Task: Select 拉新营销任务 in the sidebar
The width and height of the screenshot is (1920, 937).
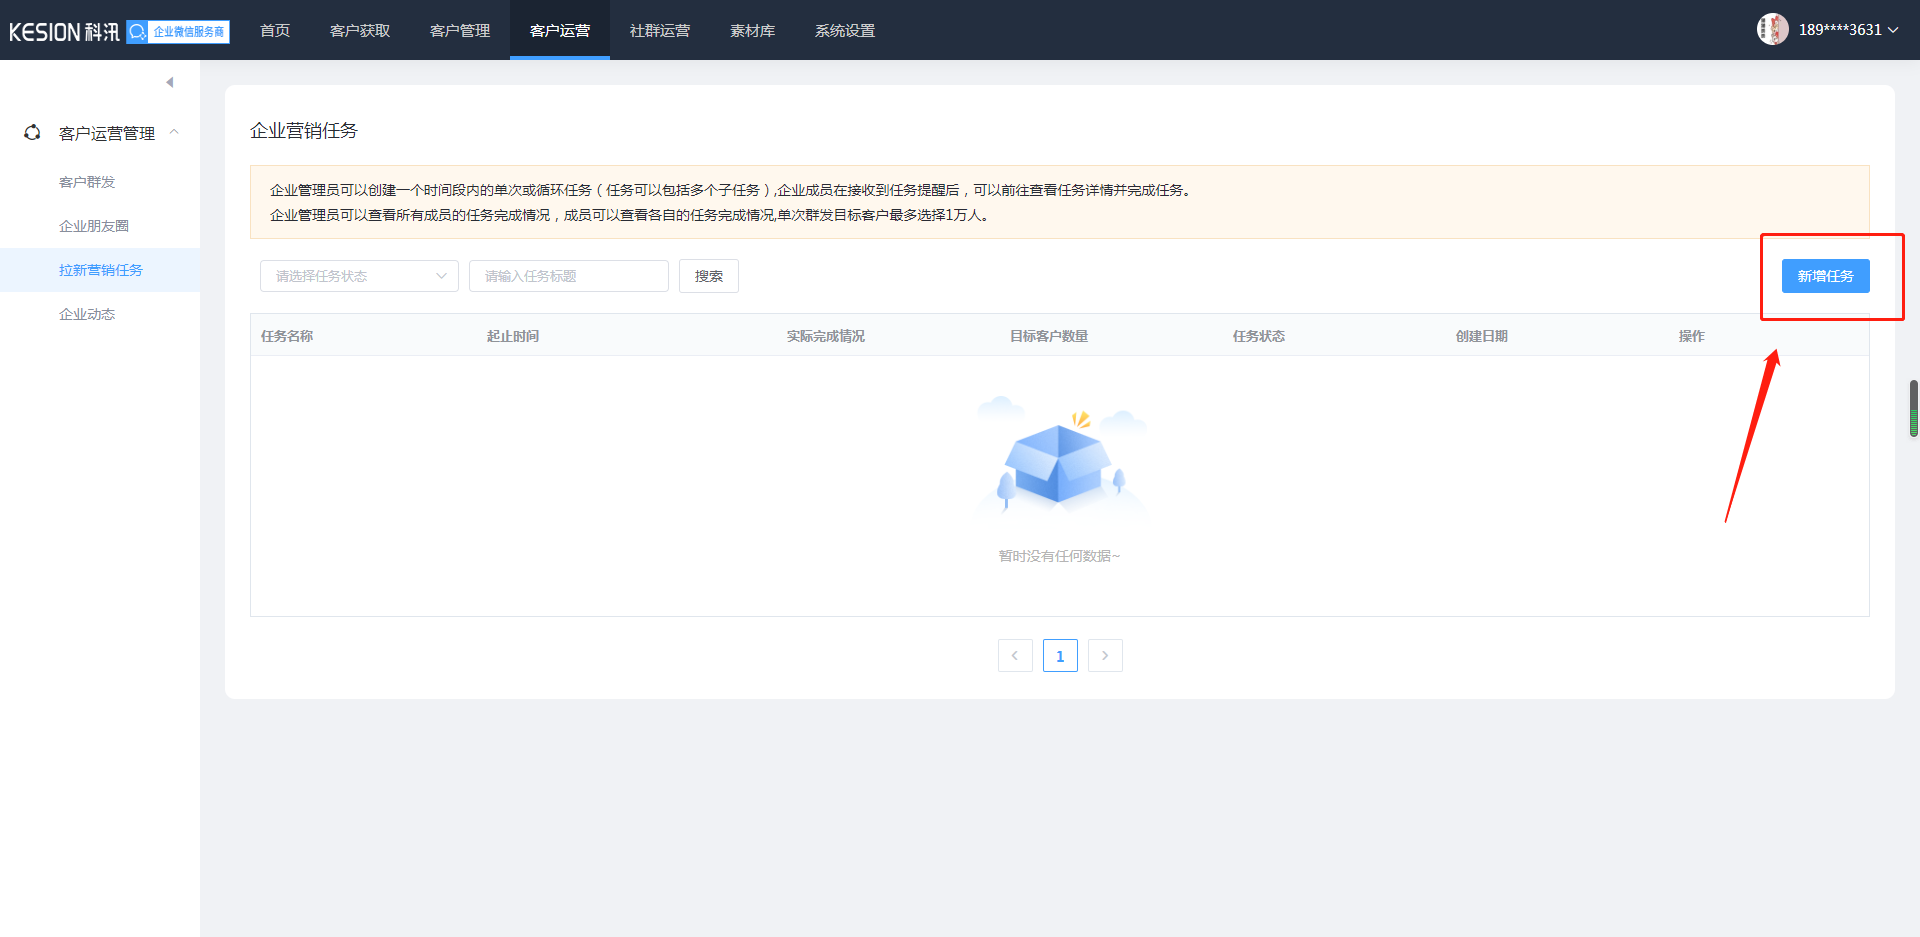Action: (100, 270)
